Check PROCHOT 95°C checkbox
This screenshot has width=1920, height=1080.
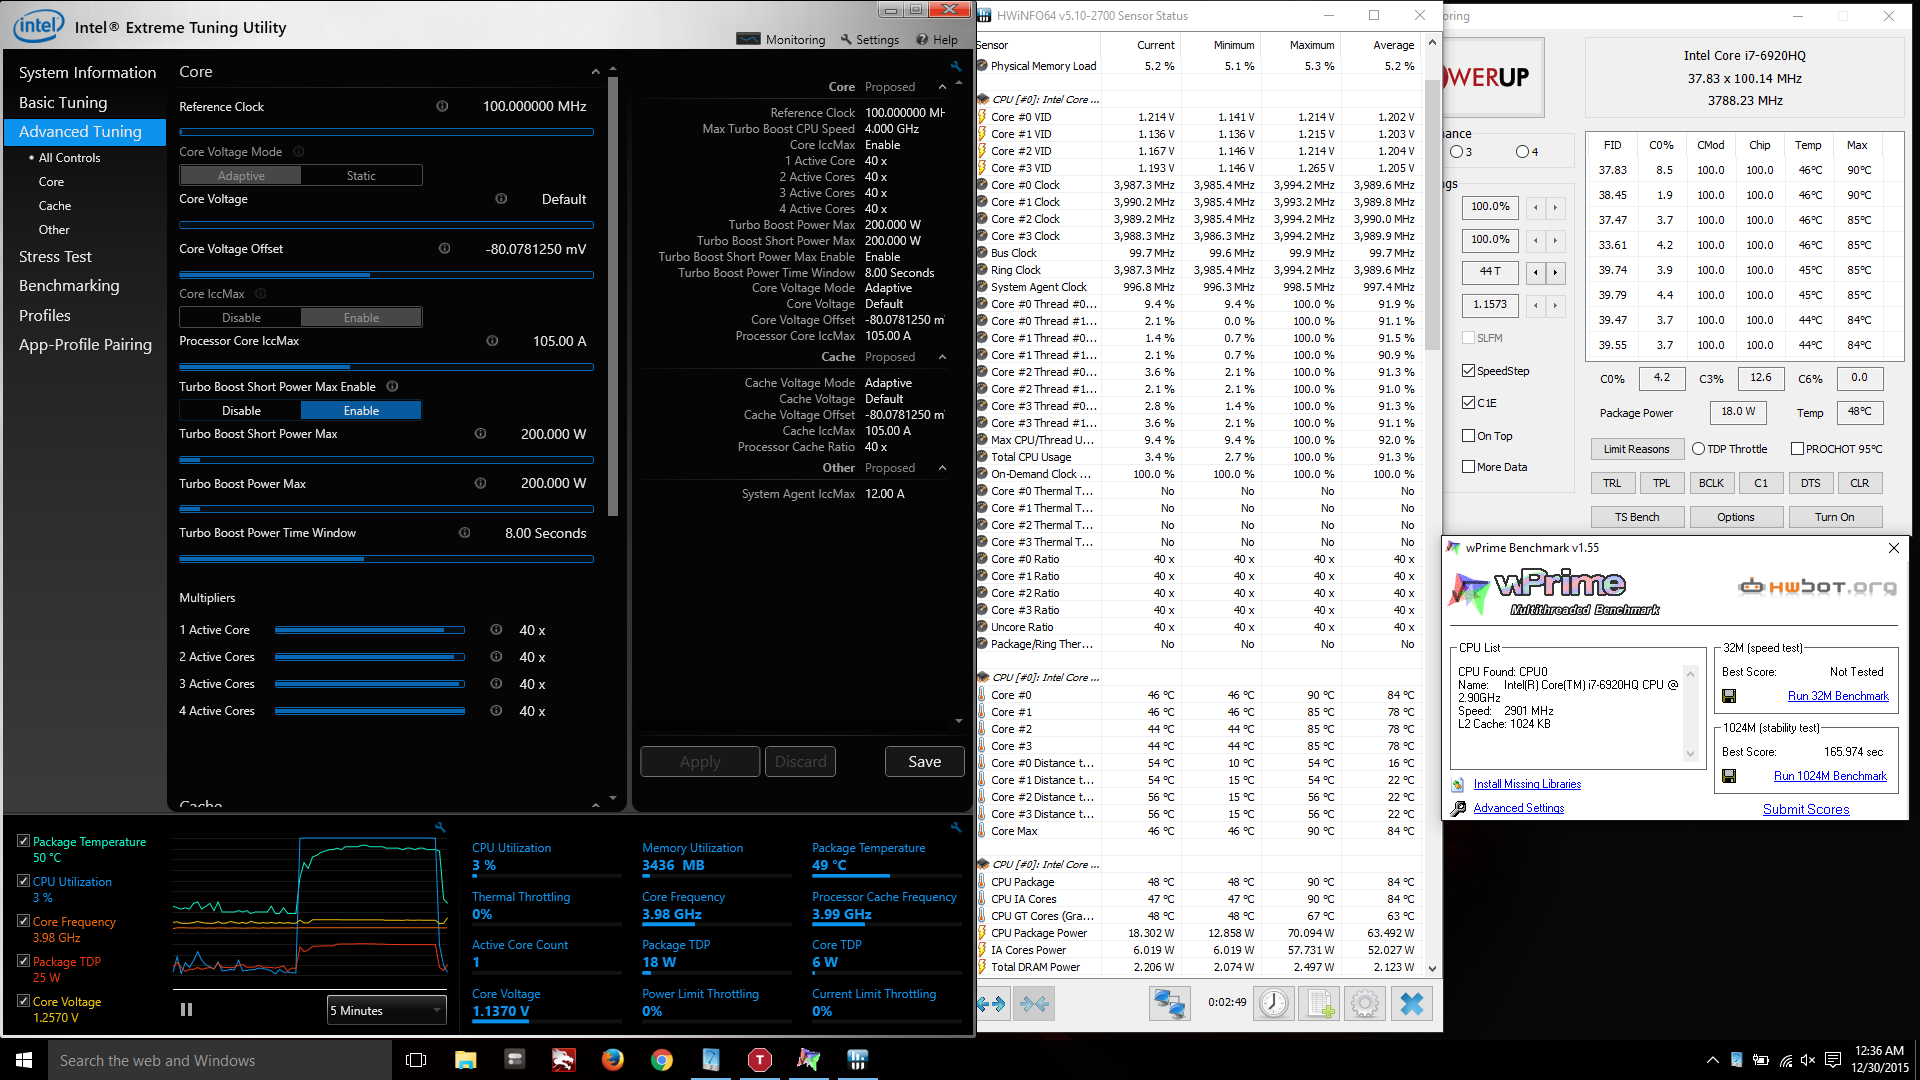pyautogui.click(x=1797, y=449)
